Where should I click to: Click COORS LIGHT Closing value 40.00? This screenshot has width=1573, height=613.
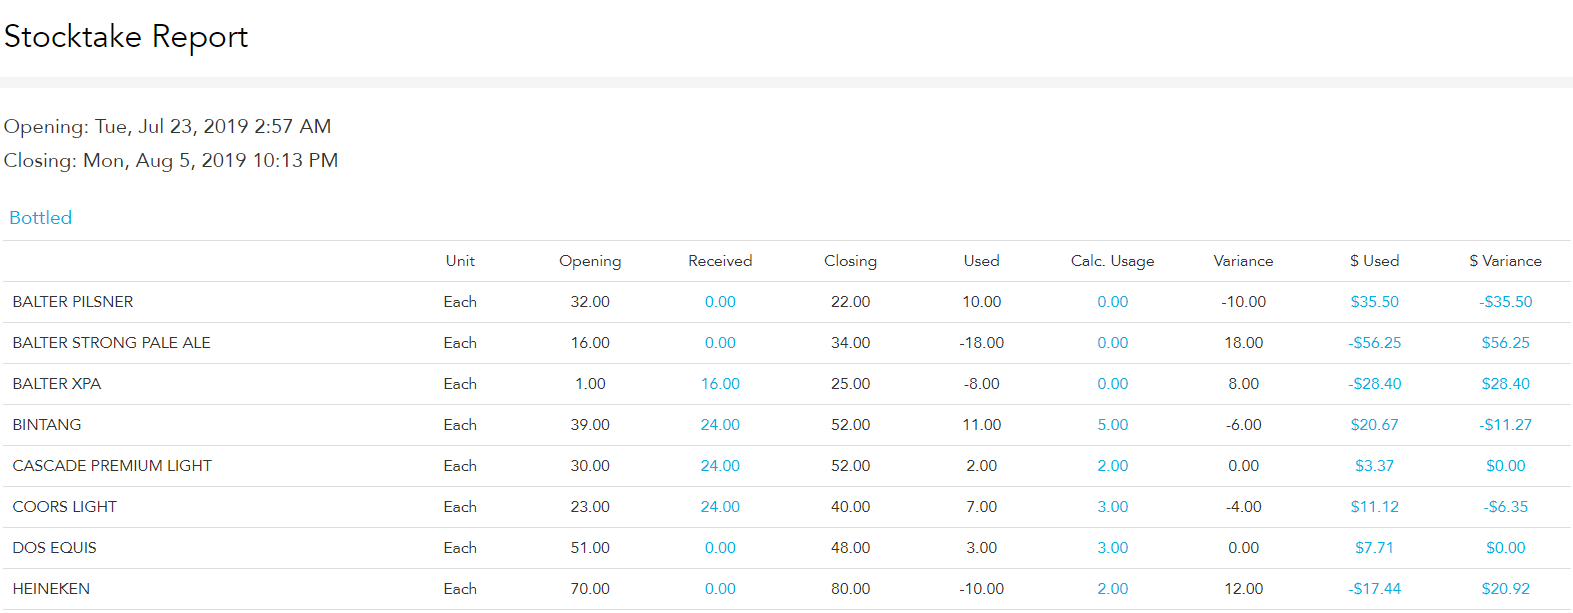[x=851, y=507]
